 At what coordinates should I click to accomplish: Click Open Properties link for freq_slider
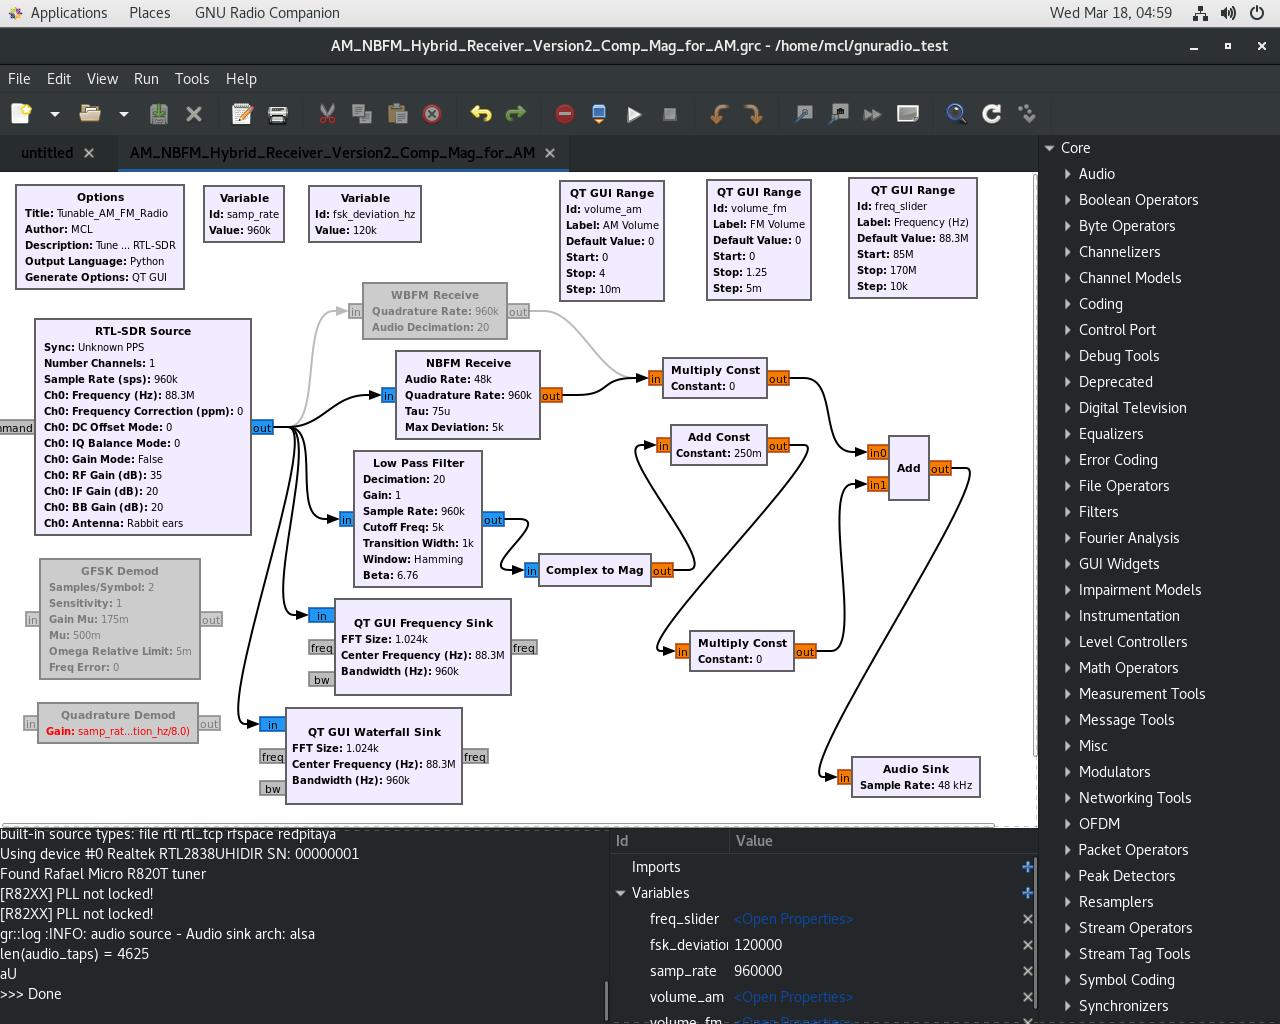(x=793, y=919)
